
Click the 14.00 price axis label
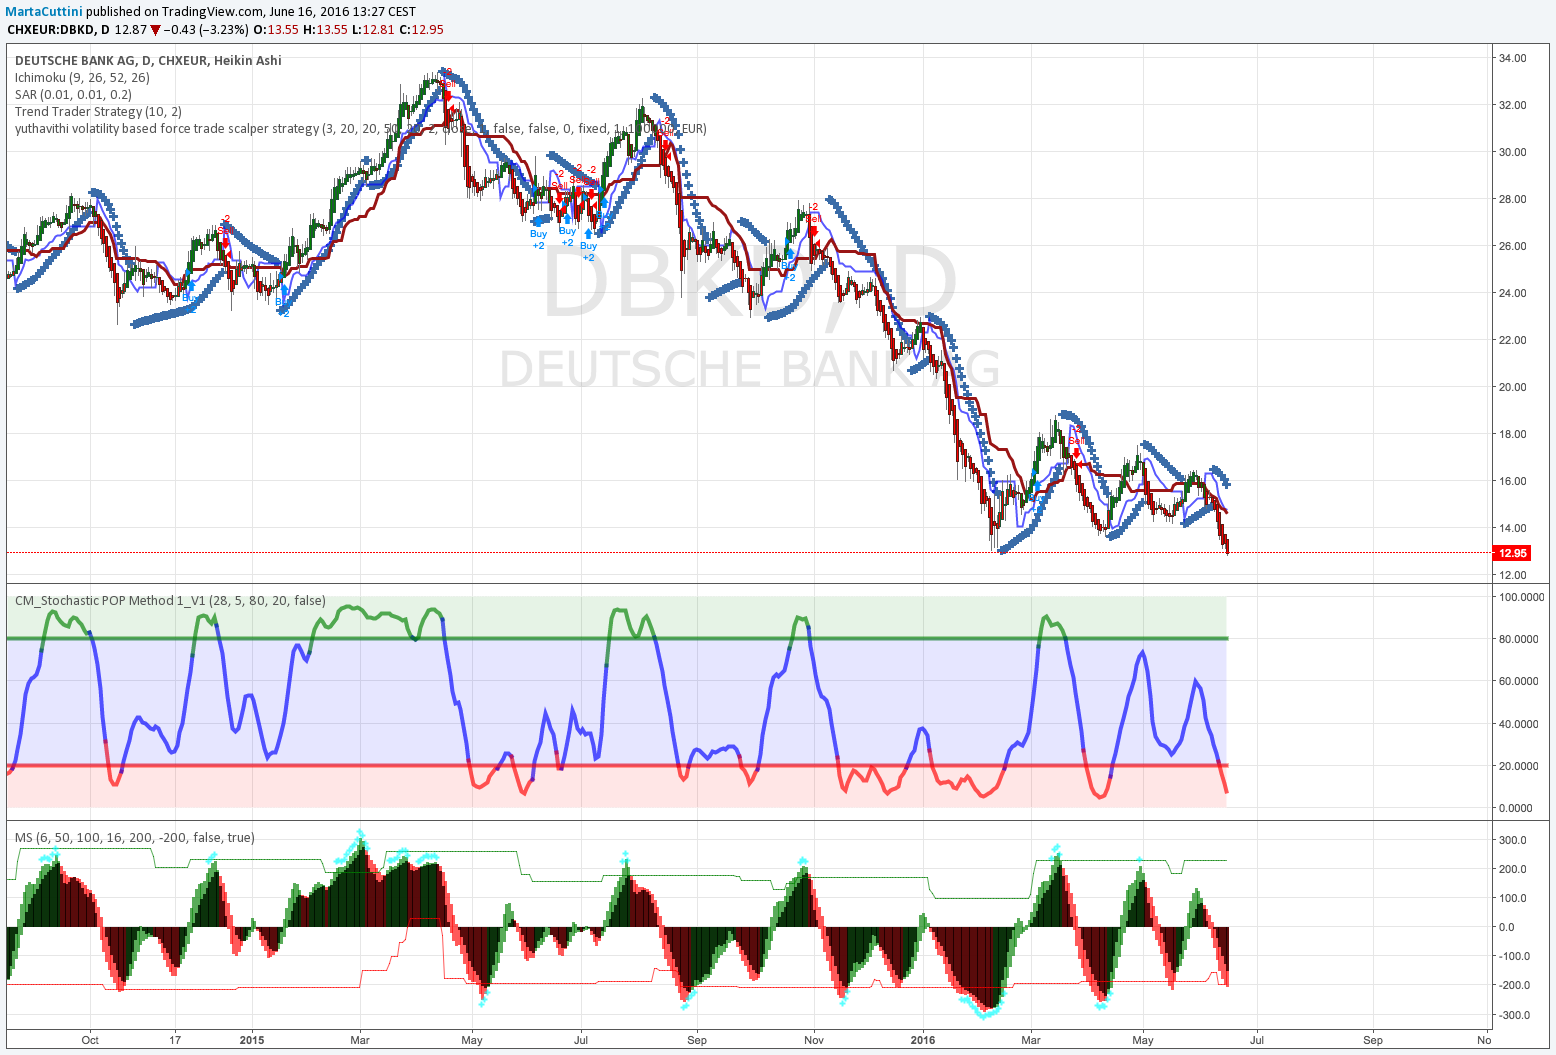(x=1512, y=528)
